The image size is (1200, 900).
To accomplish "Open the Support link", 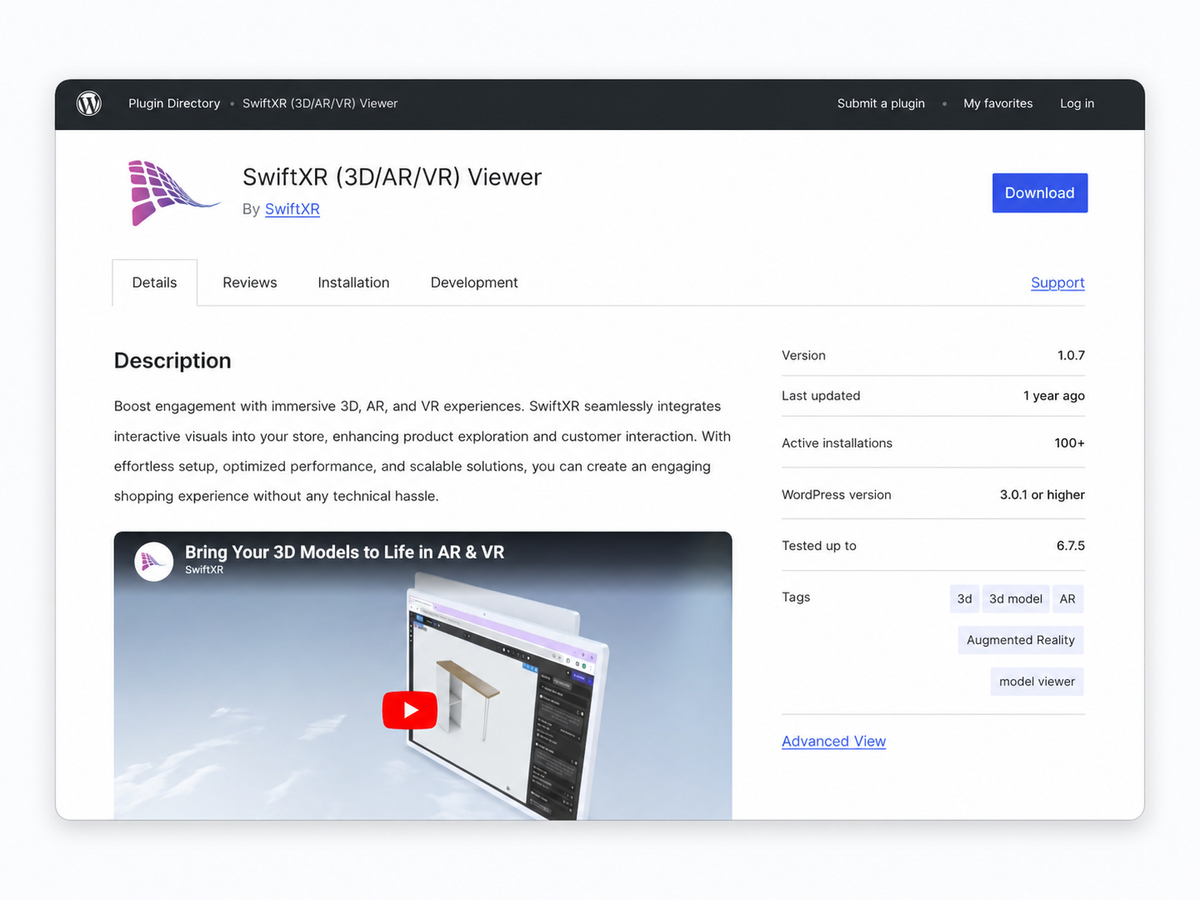I will (1058, 282).
